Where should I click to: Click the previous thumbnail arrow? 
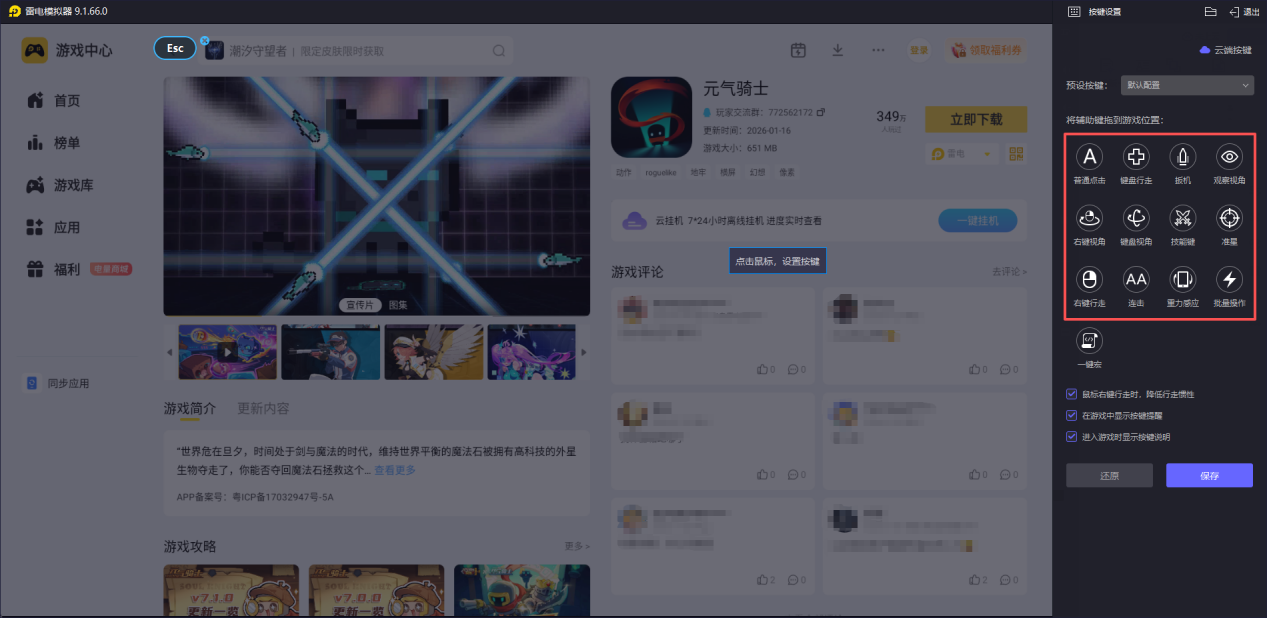(169, 352)
